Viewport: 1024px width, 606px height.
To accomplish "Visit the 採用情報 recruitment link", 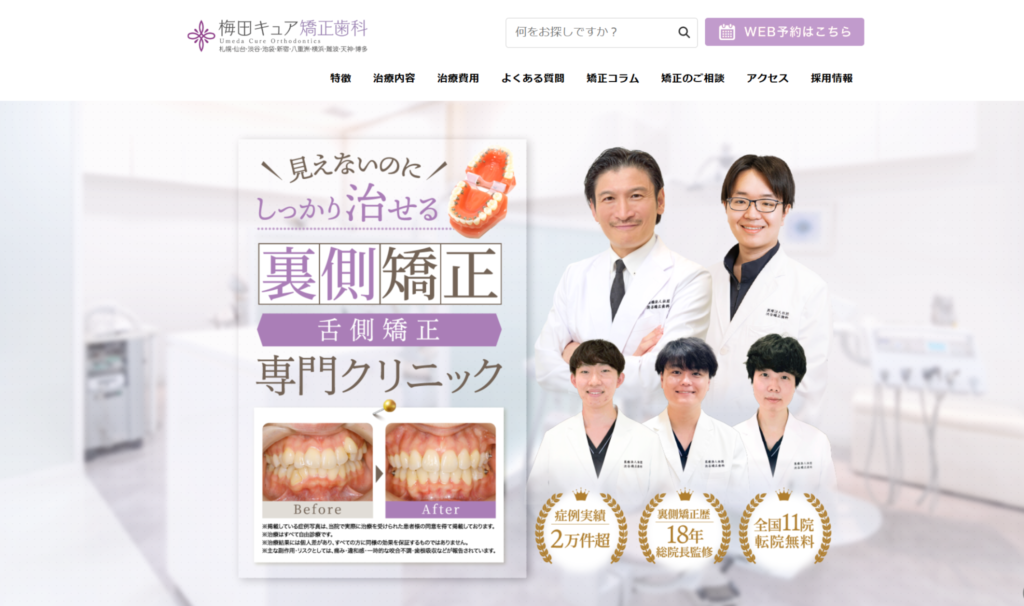I will tap(832, 78).
